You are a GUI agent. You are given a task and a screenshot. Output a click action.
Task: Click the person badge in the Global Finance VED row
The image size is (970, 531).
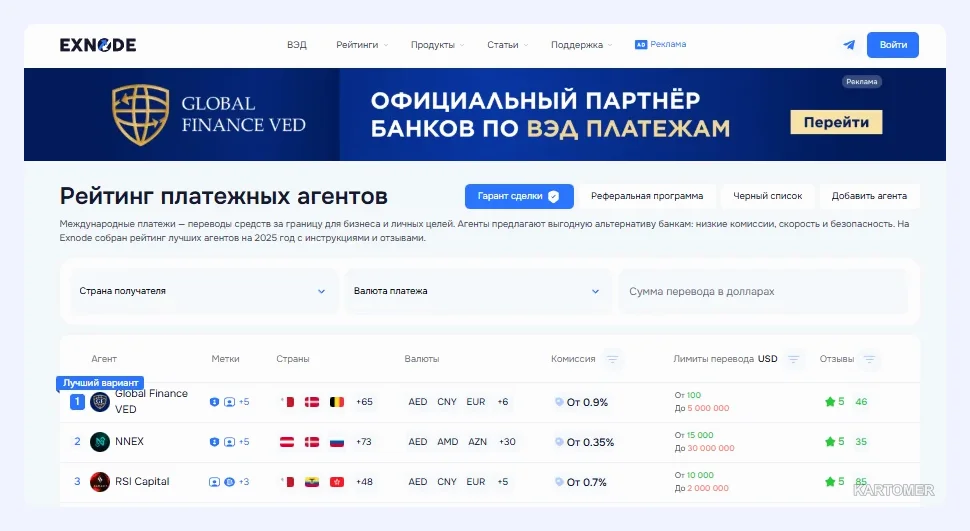coord(229,402)
